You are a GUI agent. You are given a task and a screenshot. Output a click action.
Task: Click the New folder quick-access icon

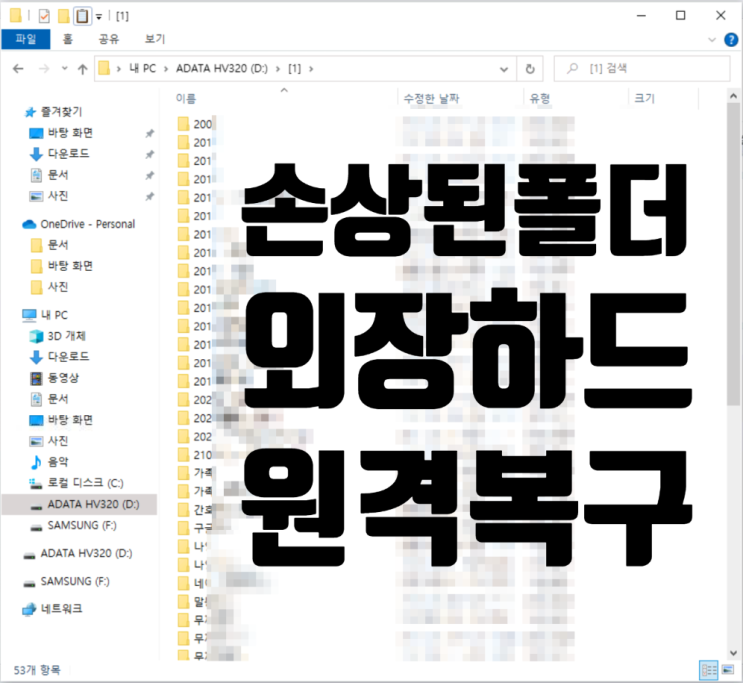pyautogui.click(x=63, y=16)
